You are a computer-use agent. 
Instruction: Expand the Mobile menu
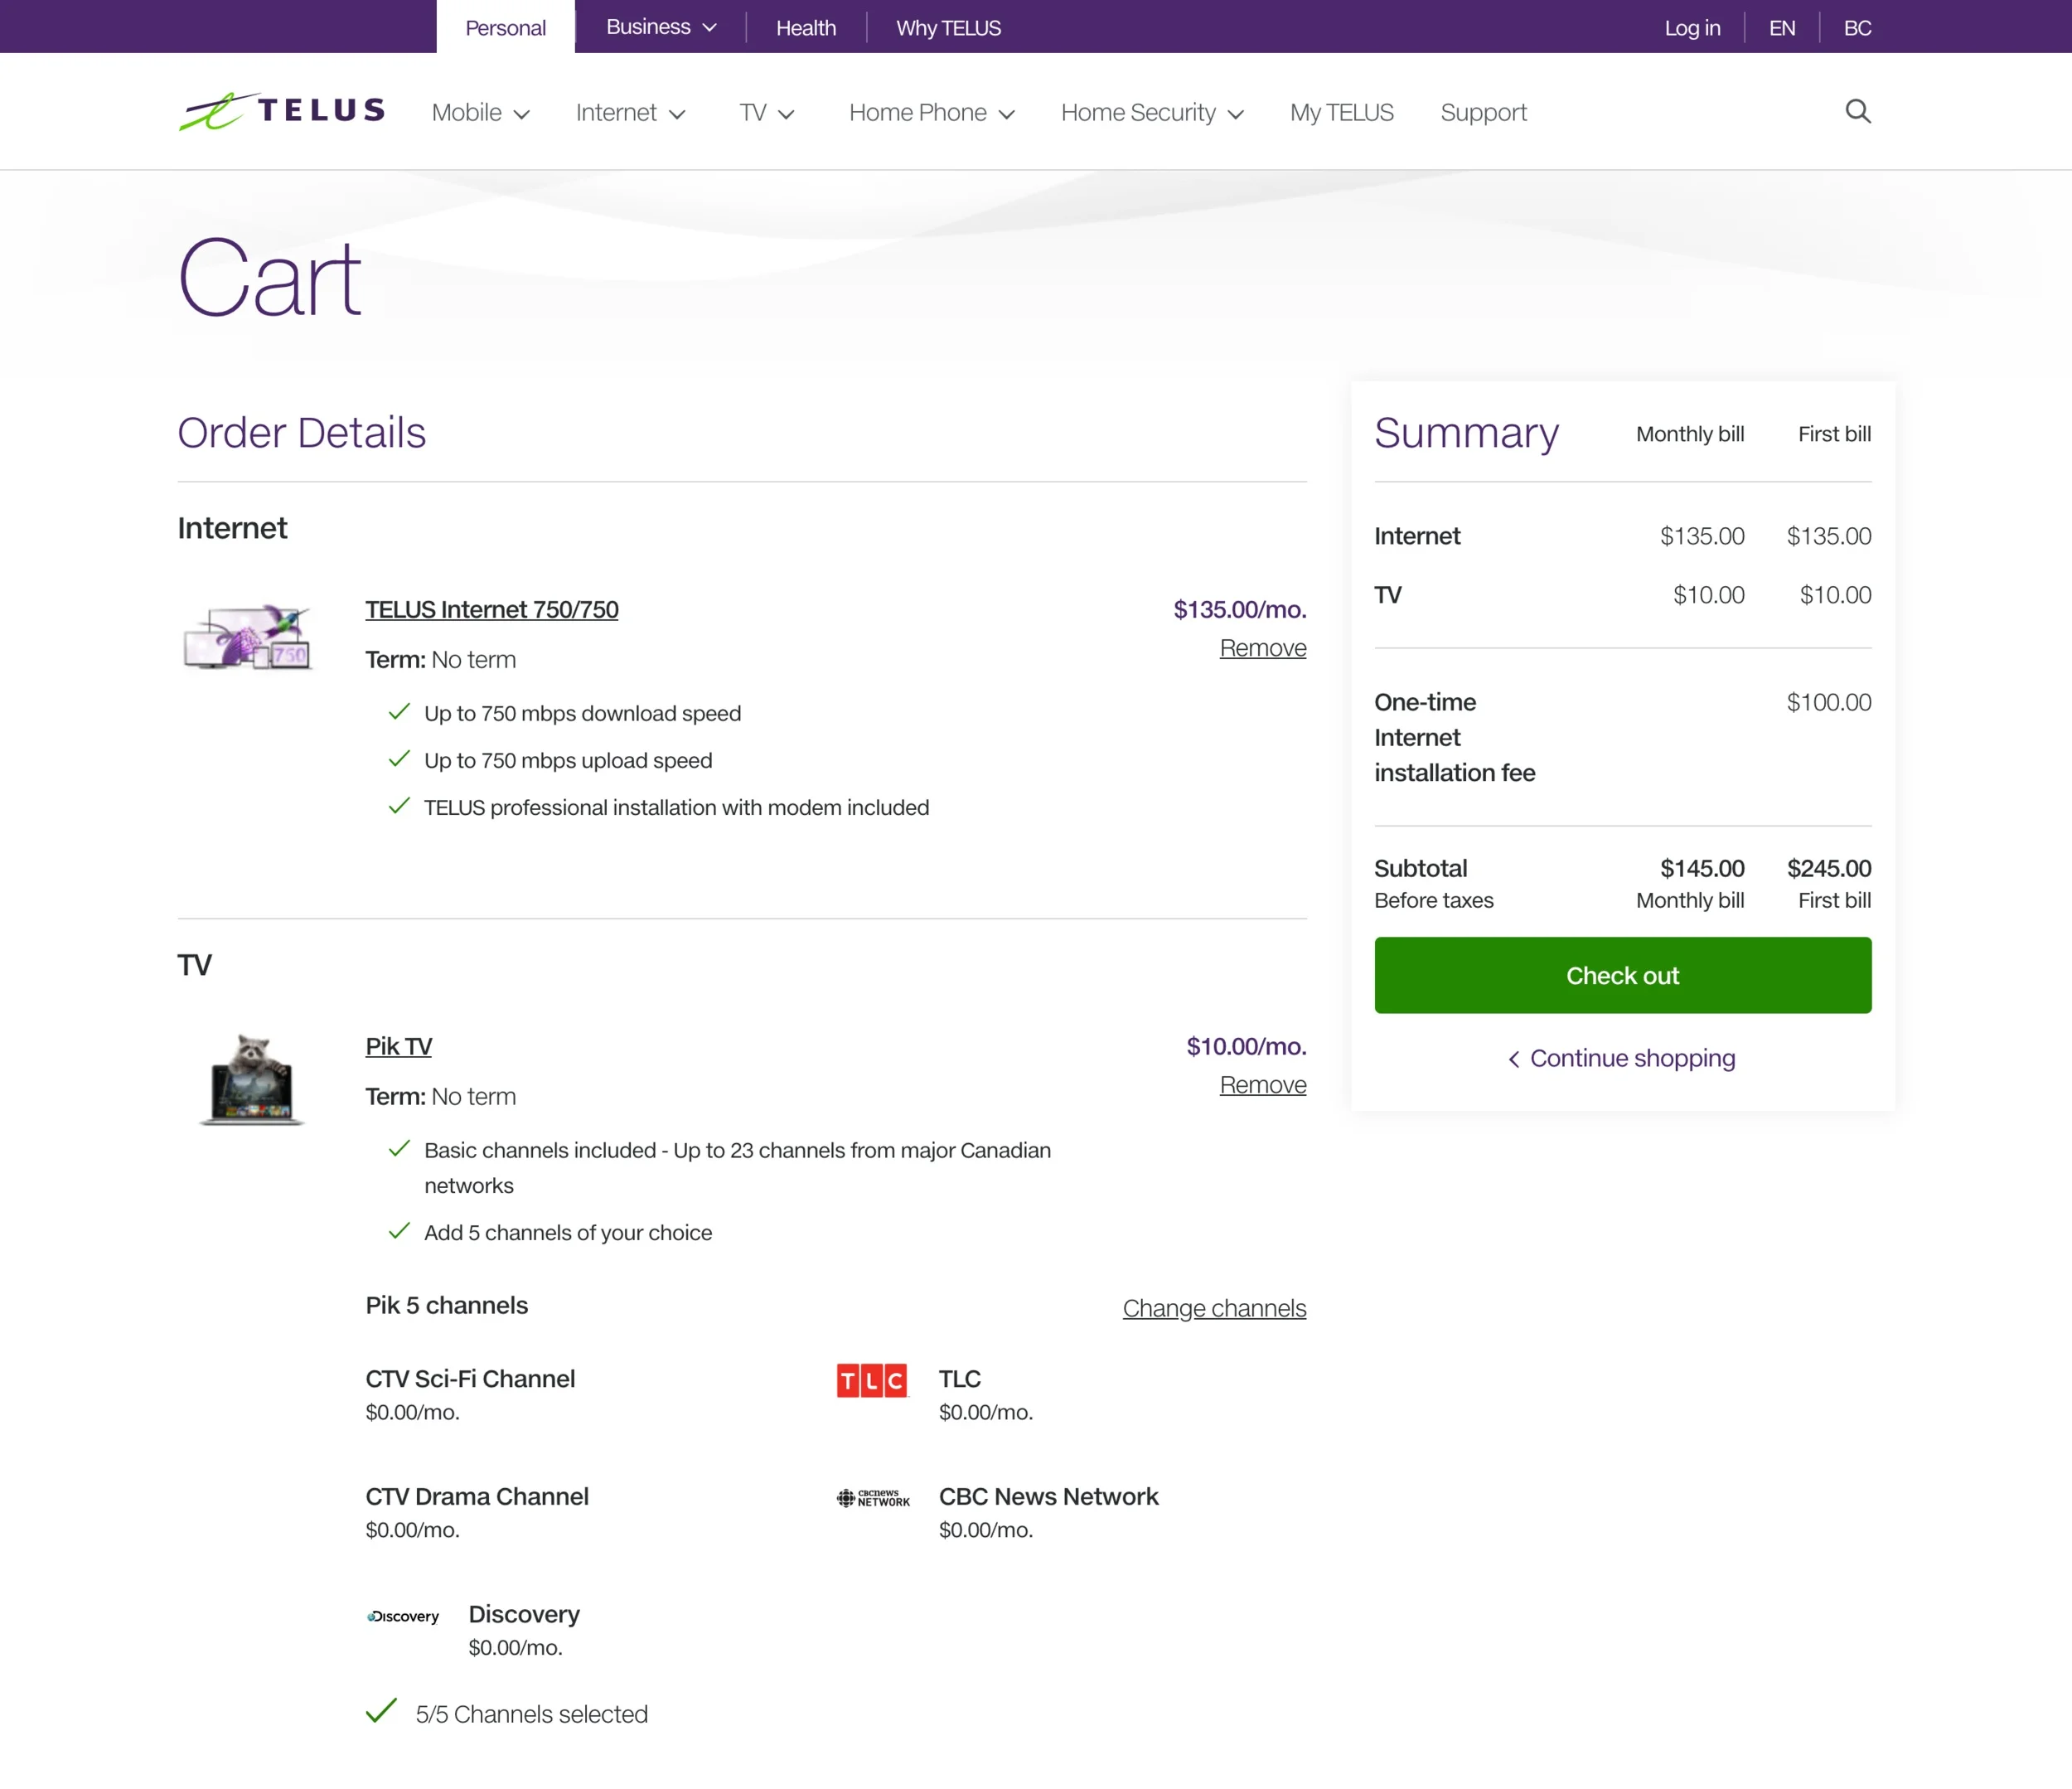coord(480,113)
